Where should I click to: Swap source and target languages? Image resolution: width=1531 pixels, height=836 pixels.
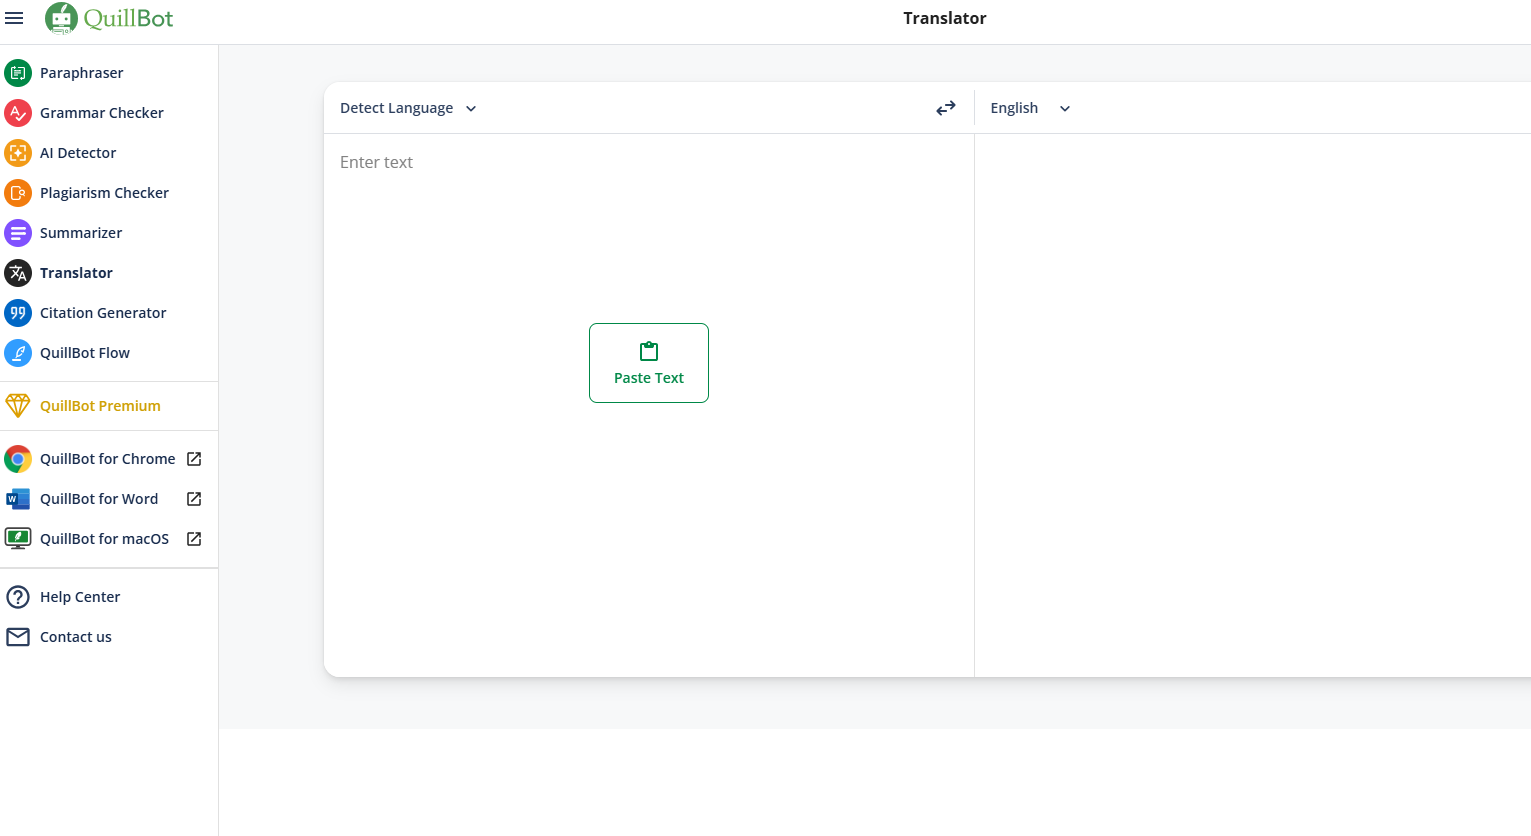tap(945, 107)
